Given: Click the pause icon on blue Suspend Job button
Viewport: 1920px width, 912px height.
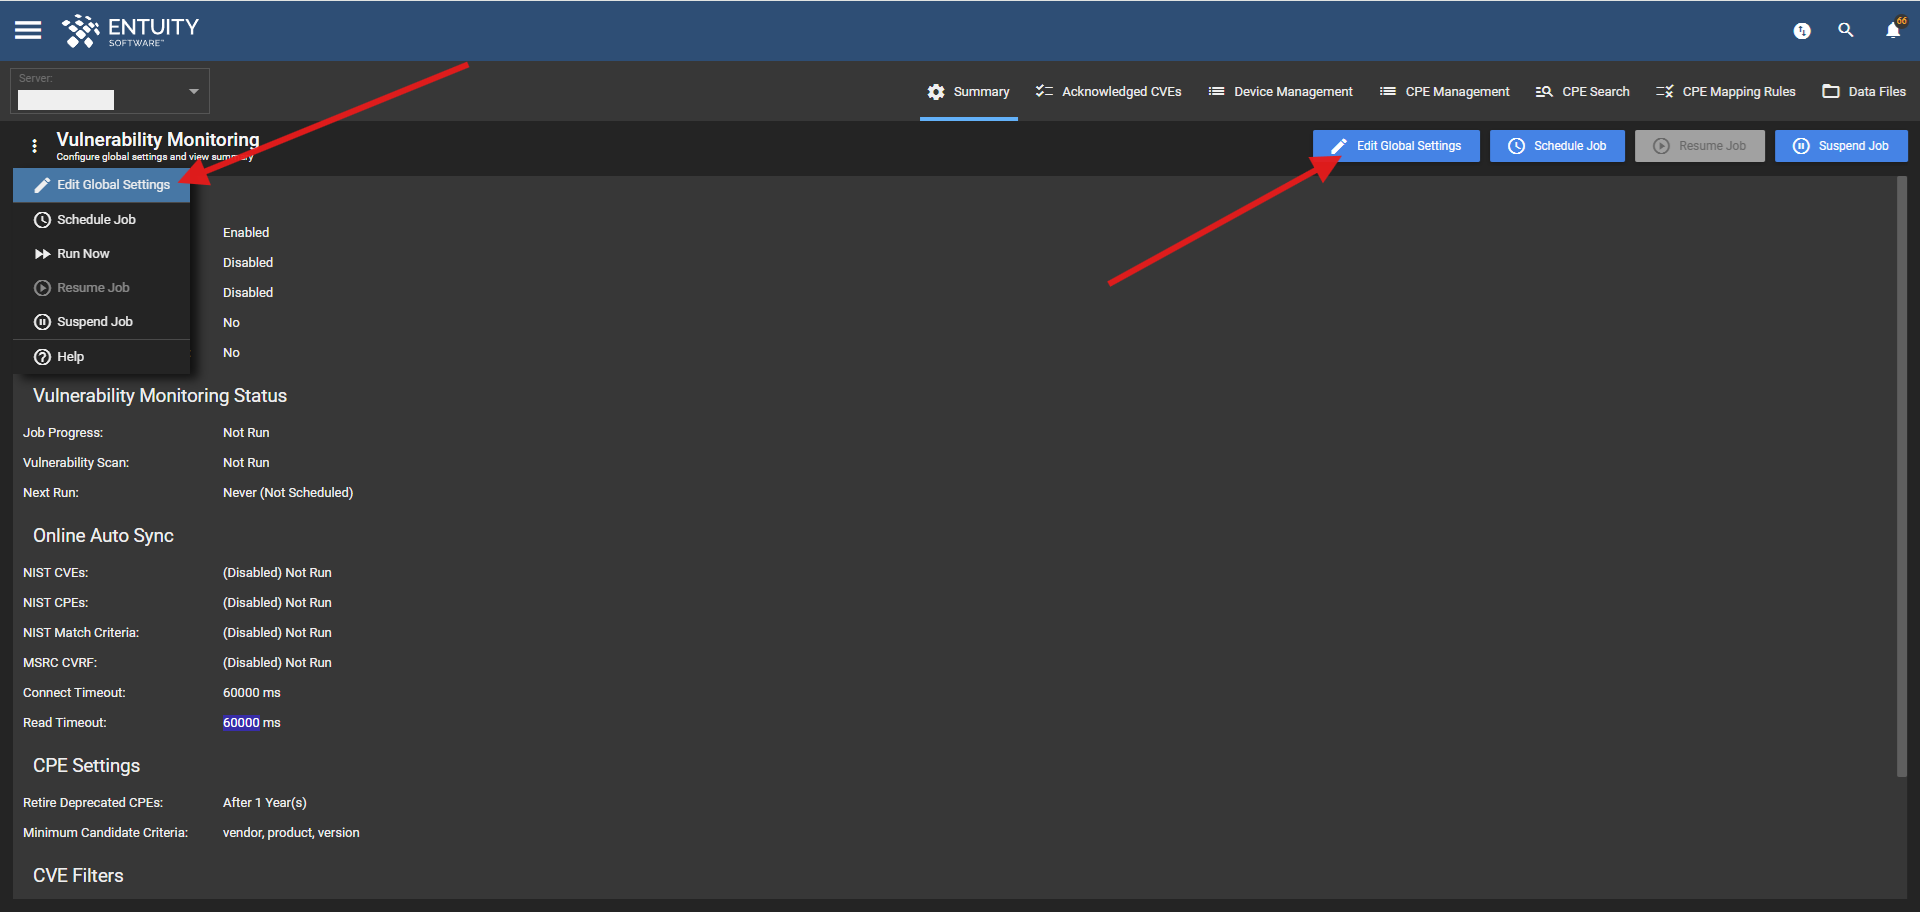Looking at the screenshot, I should [x=1801, y=146].
